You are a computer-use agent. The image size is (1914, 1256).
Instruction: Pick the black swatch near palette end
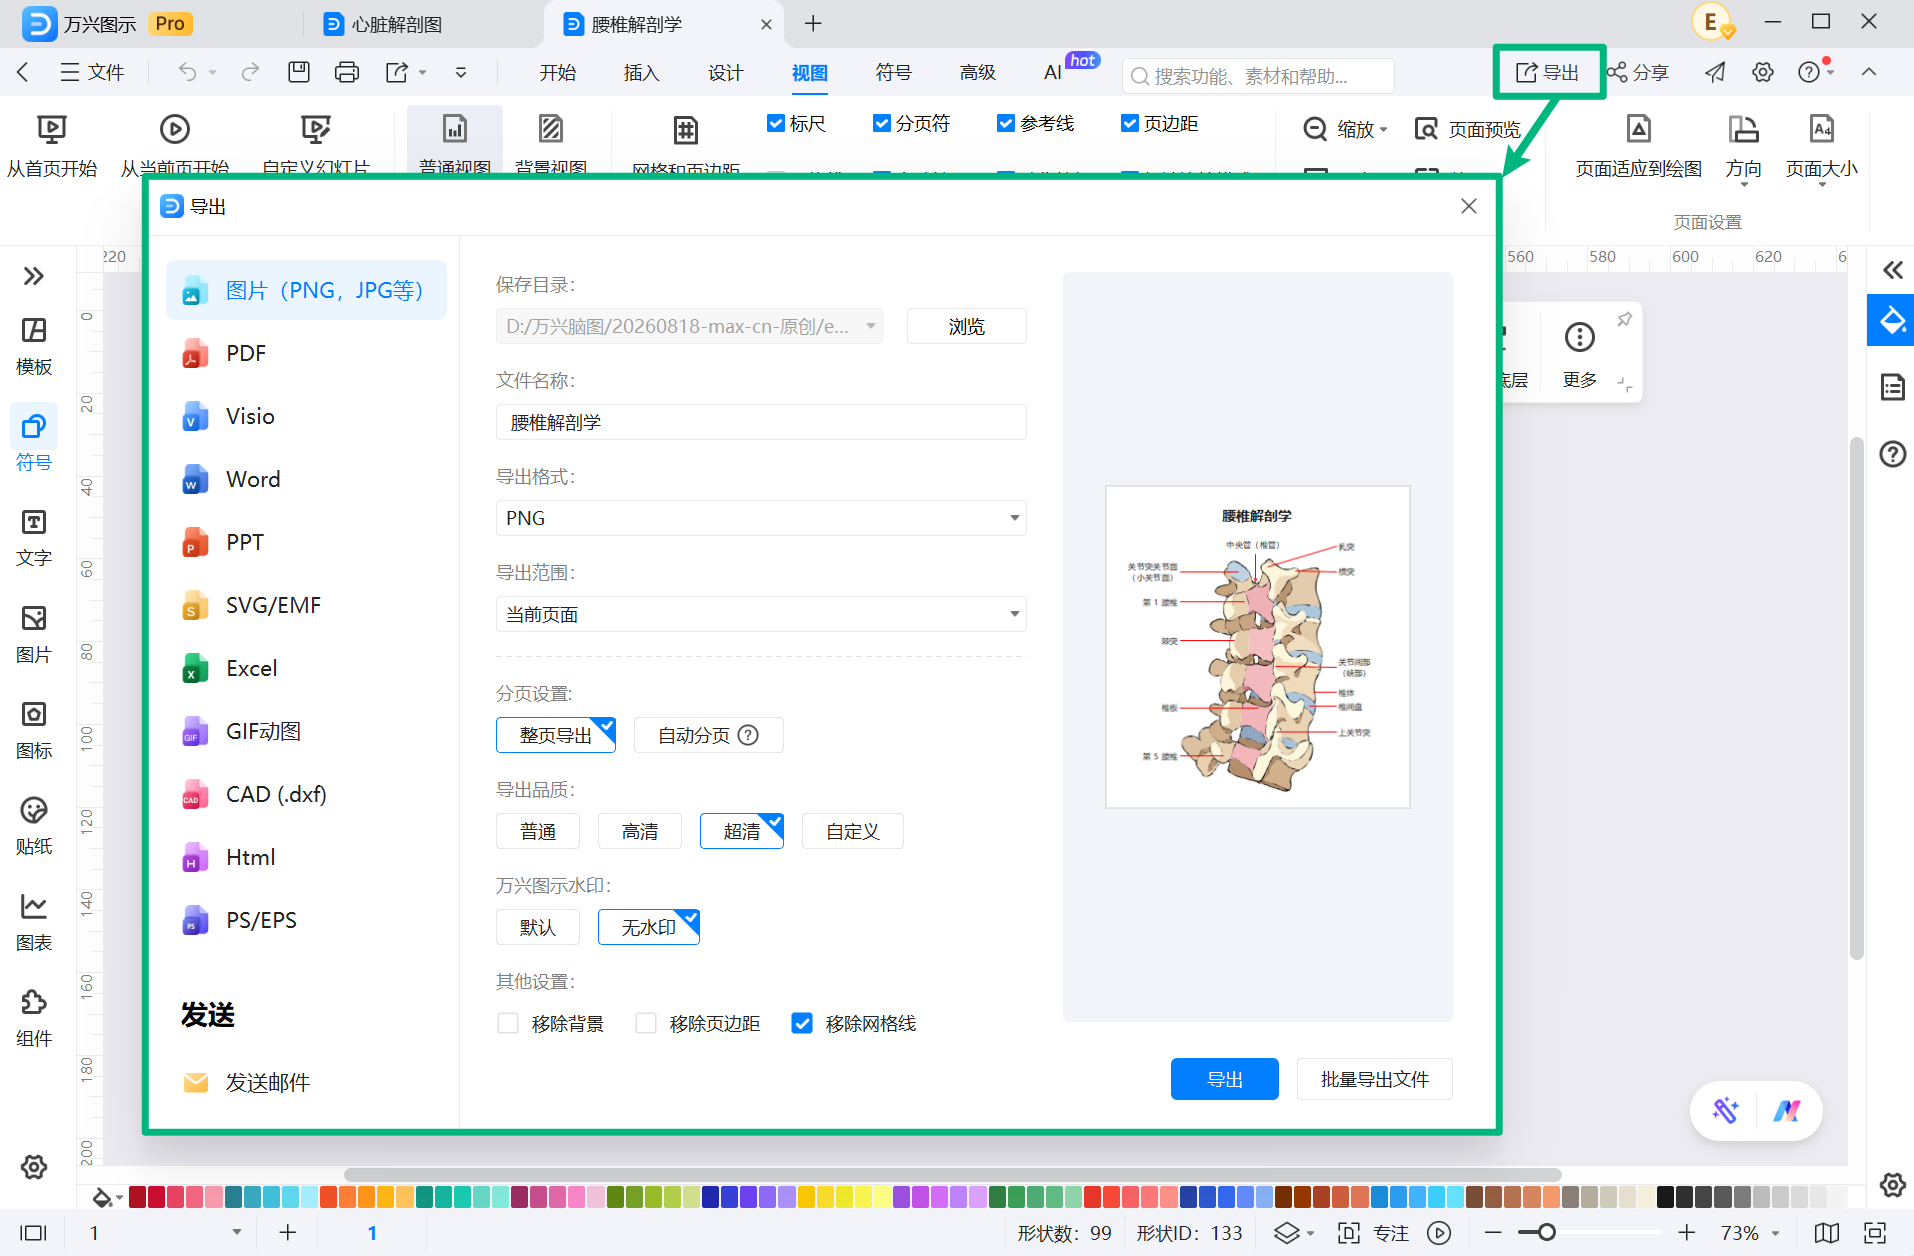[1665, 1197]
